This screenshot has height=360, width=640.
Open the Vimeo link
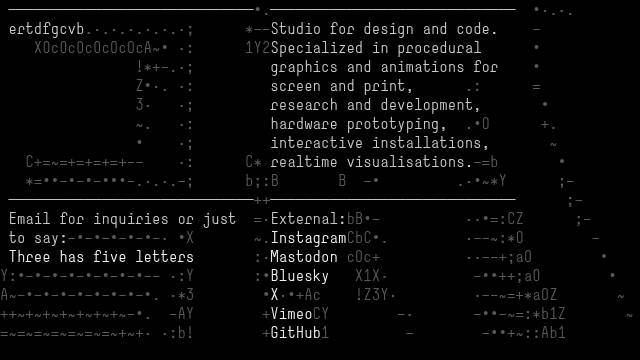(291, 314)
